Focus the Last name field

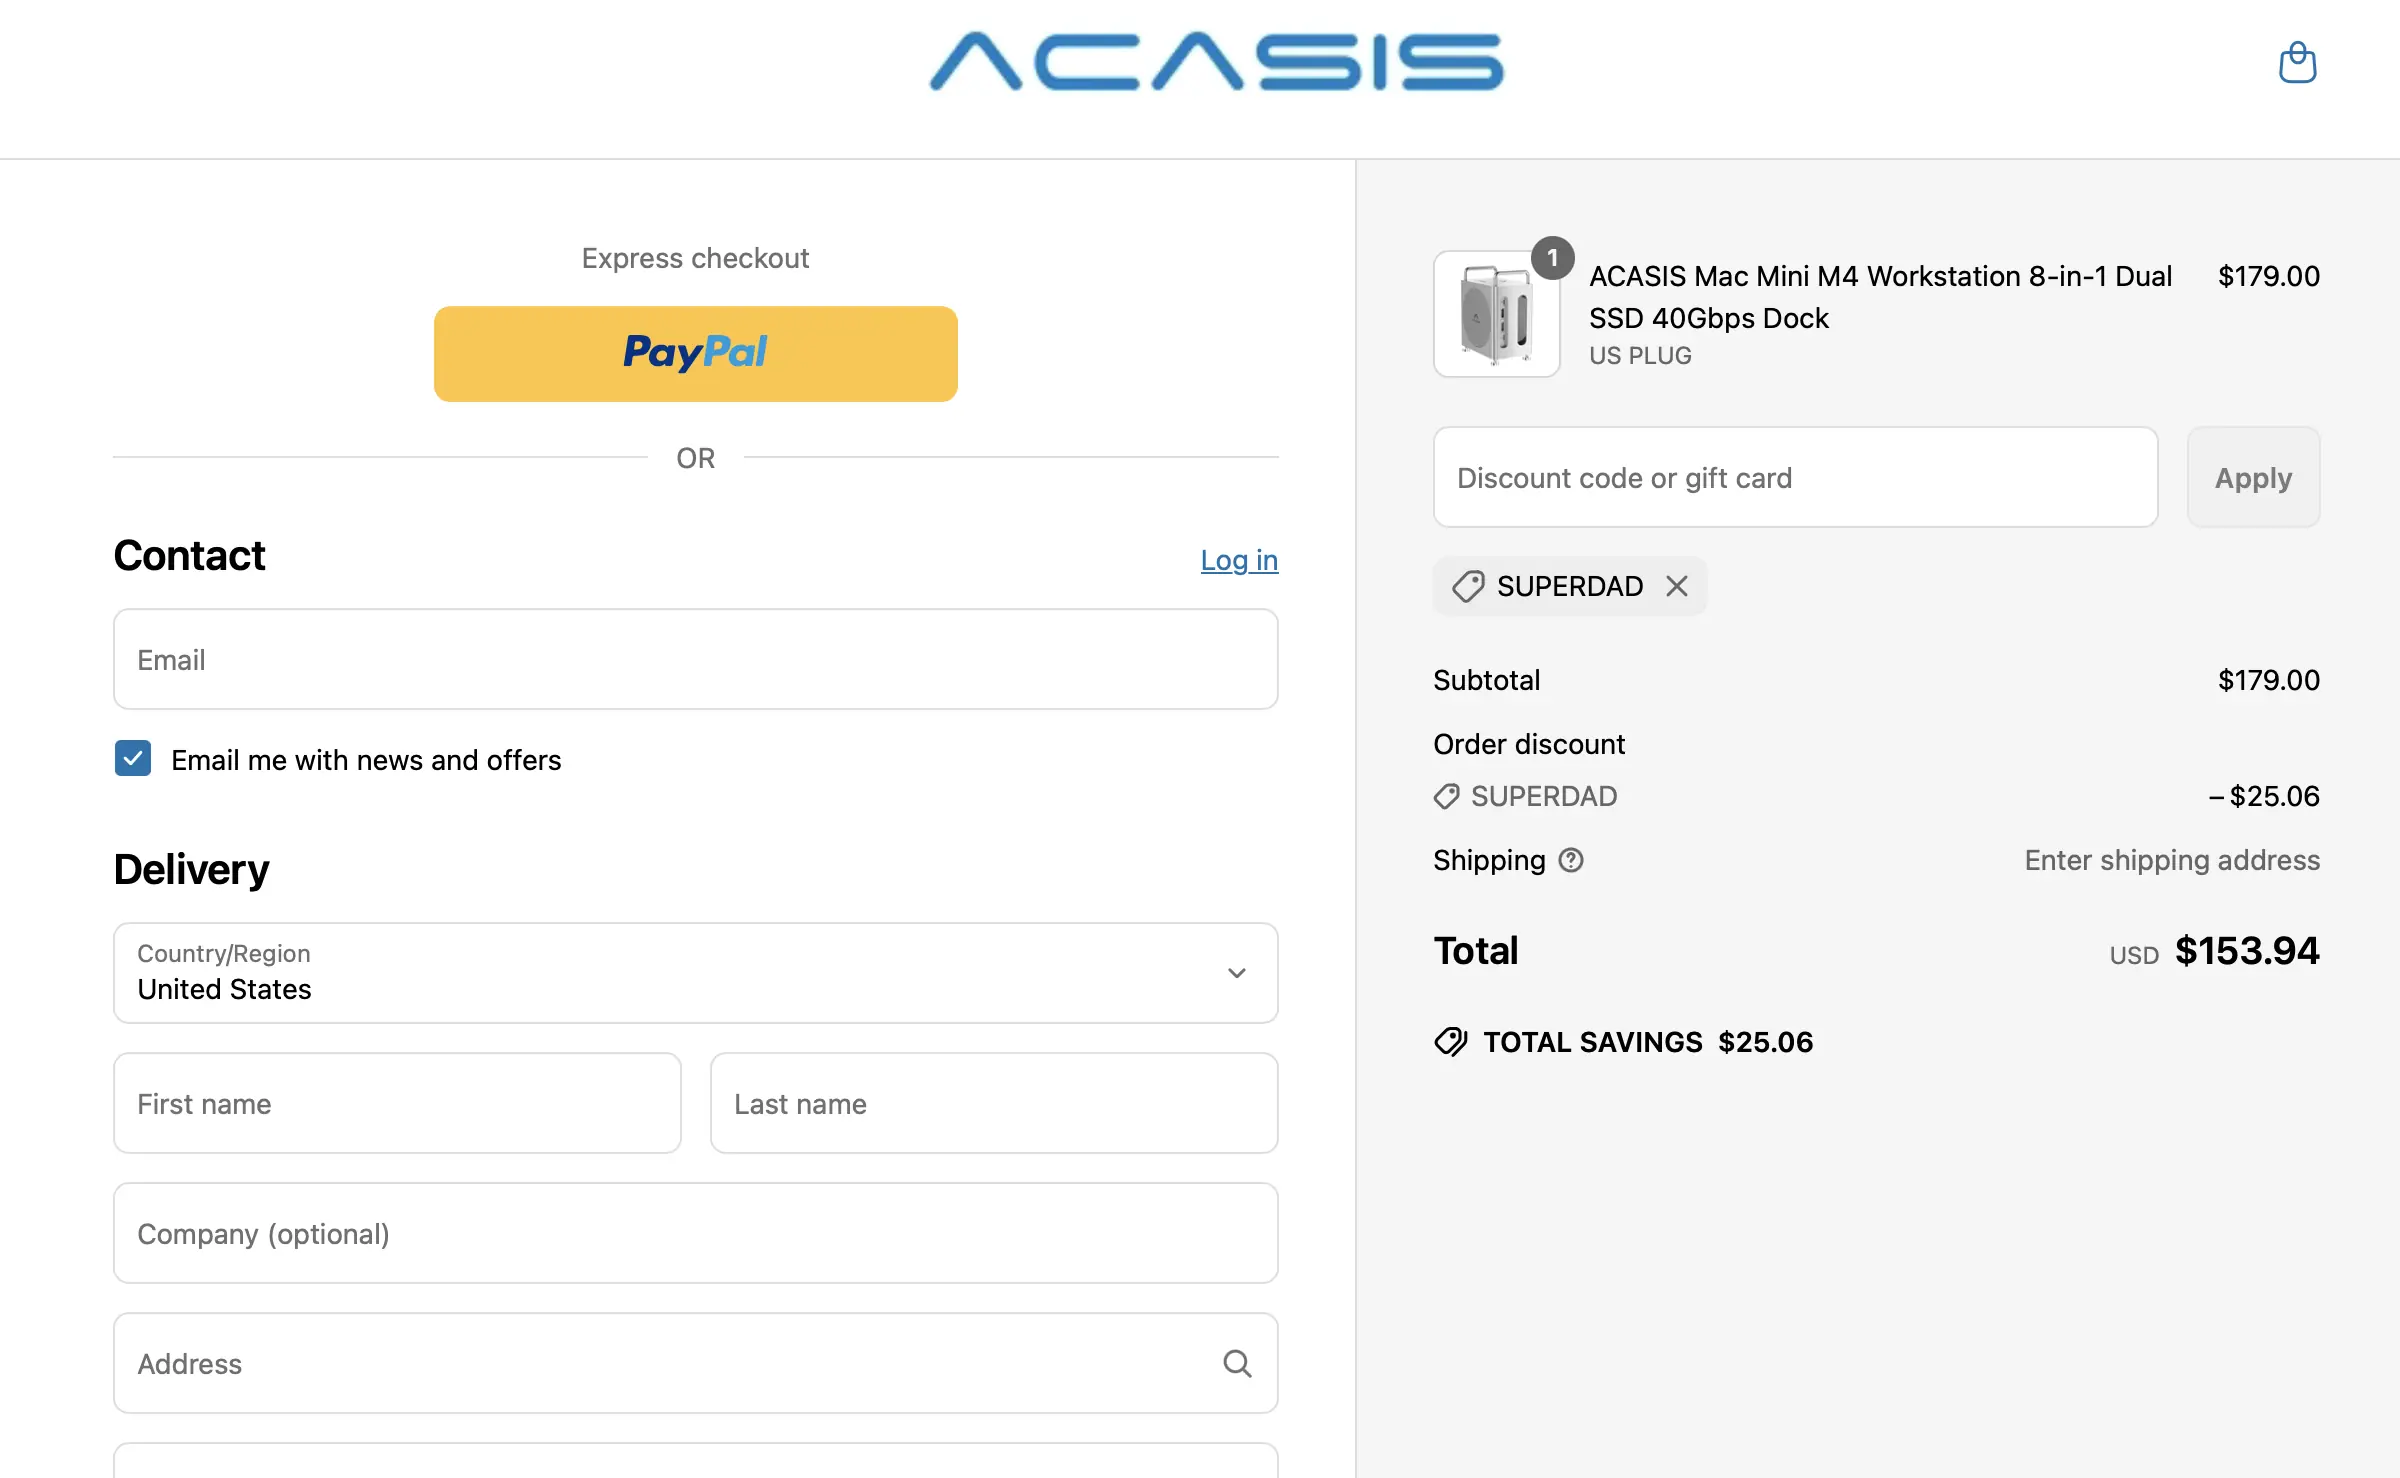pos(994,1103)
